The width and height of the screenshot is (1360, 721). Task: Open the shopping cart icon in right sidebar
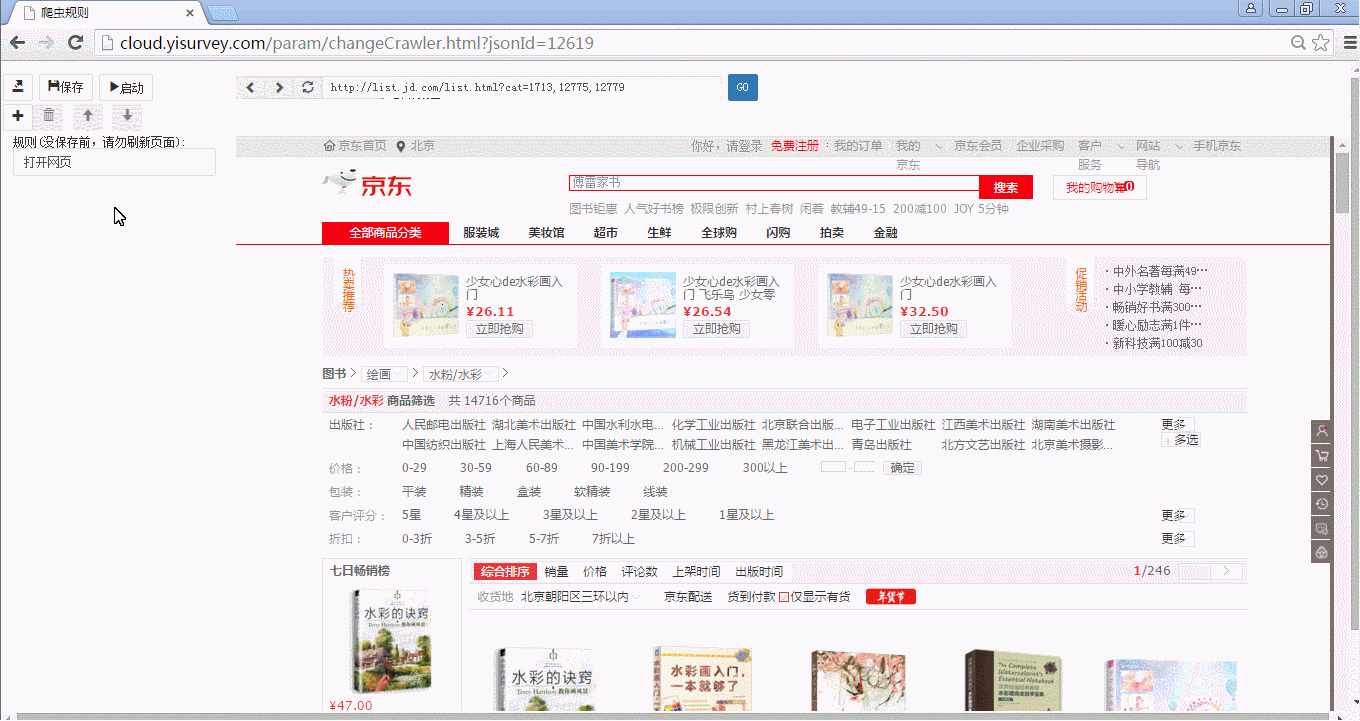(x=1321, y=456)
